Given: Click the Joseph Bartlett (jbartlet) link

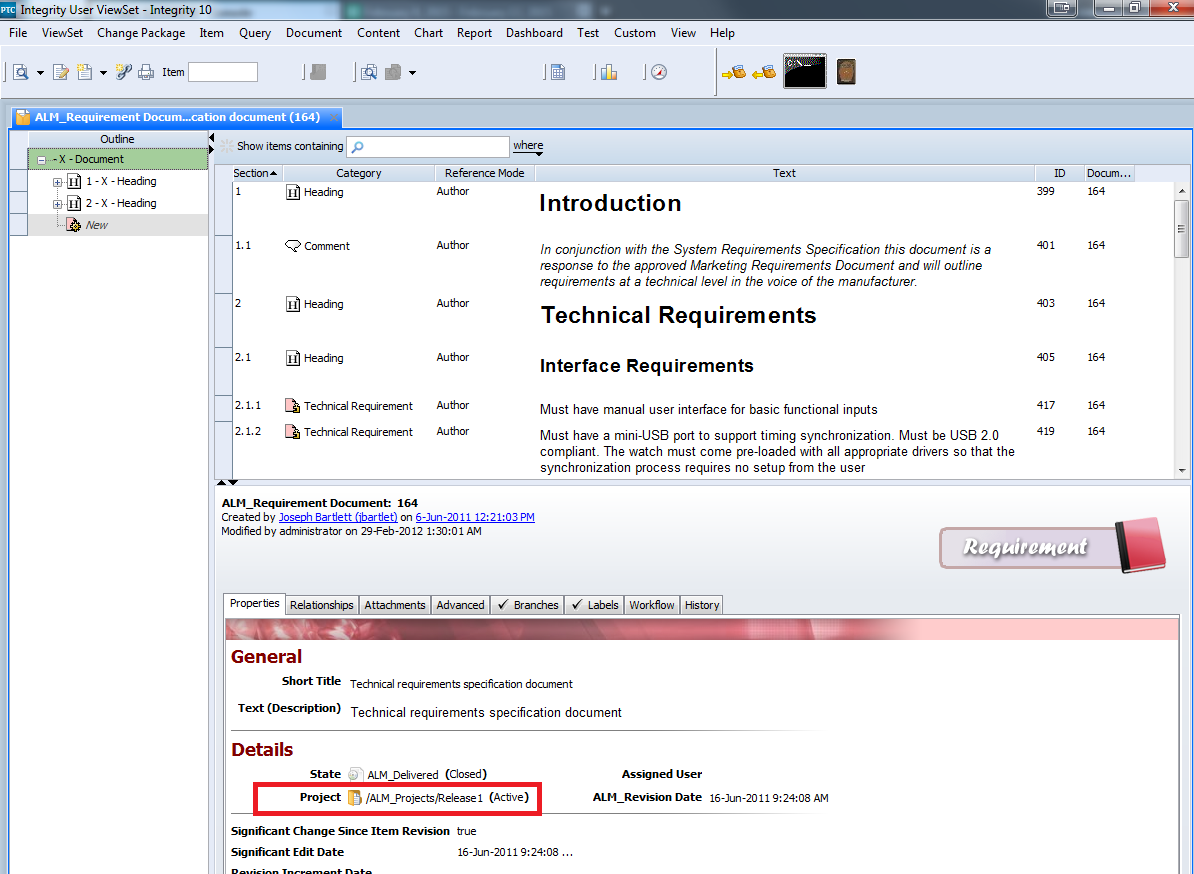Looking at the screenshot, I should [338, 517].
